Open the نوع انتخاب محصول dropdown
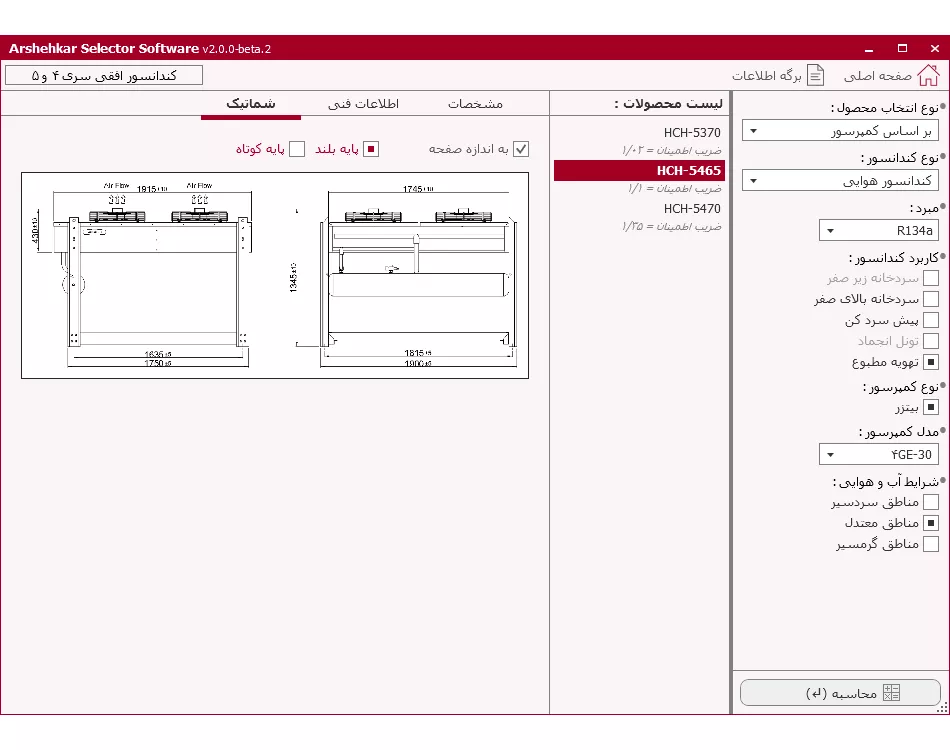 tap(840, 131)
